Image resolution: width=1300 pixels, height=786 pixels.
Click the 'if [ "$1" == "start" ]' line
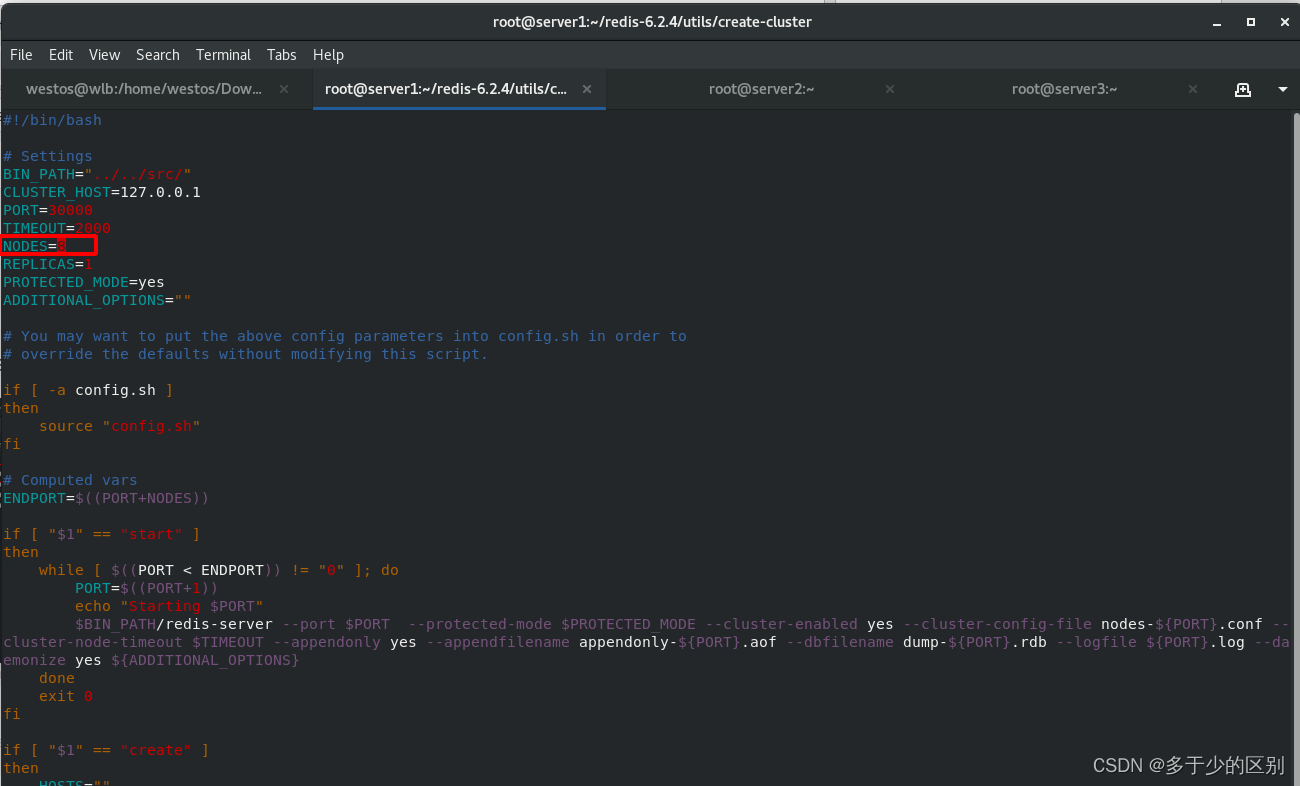tap(102, 534)
